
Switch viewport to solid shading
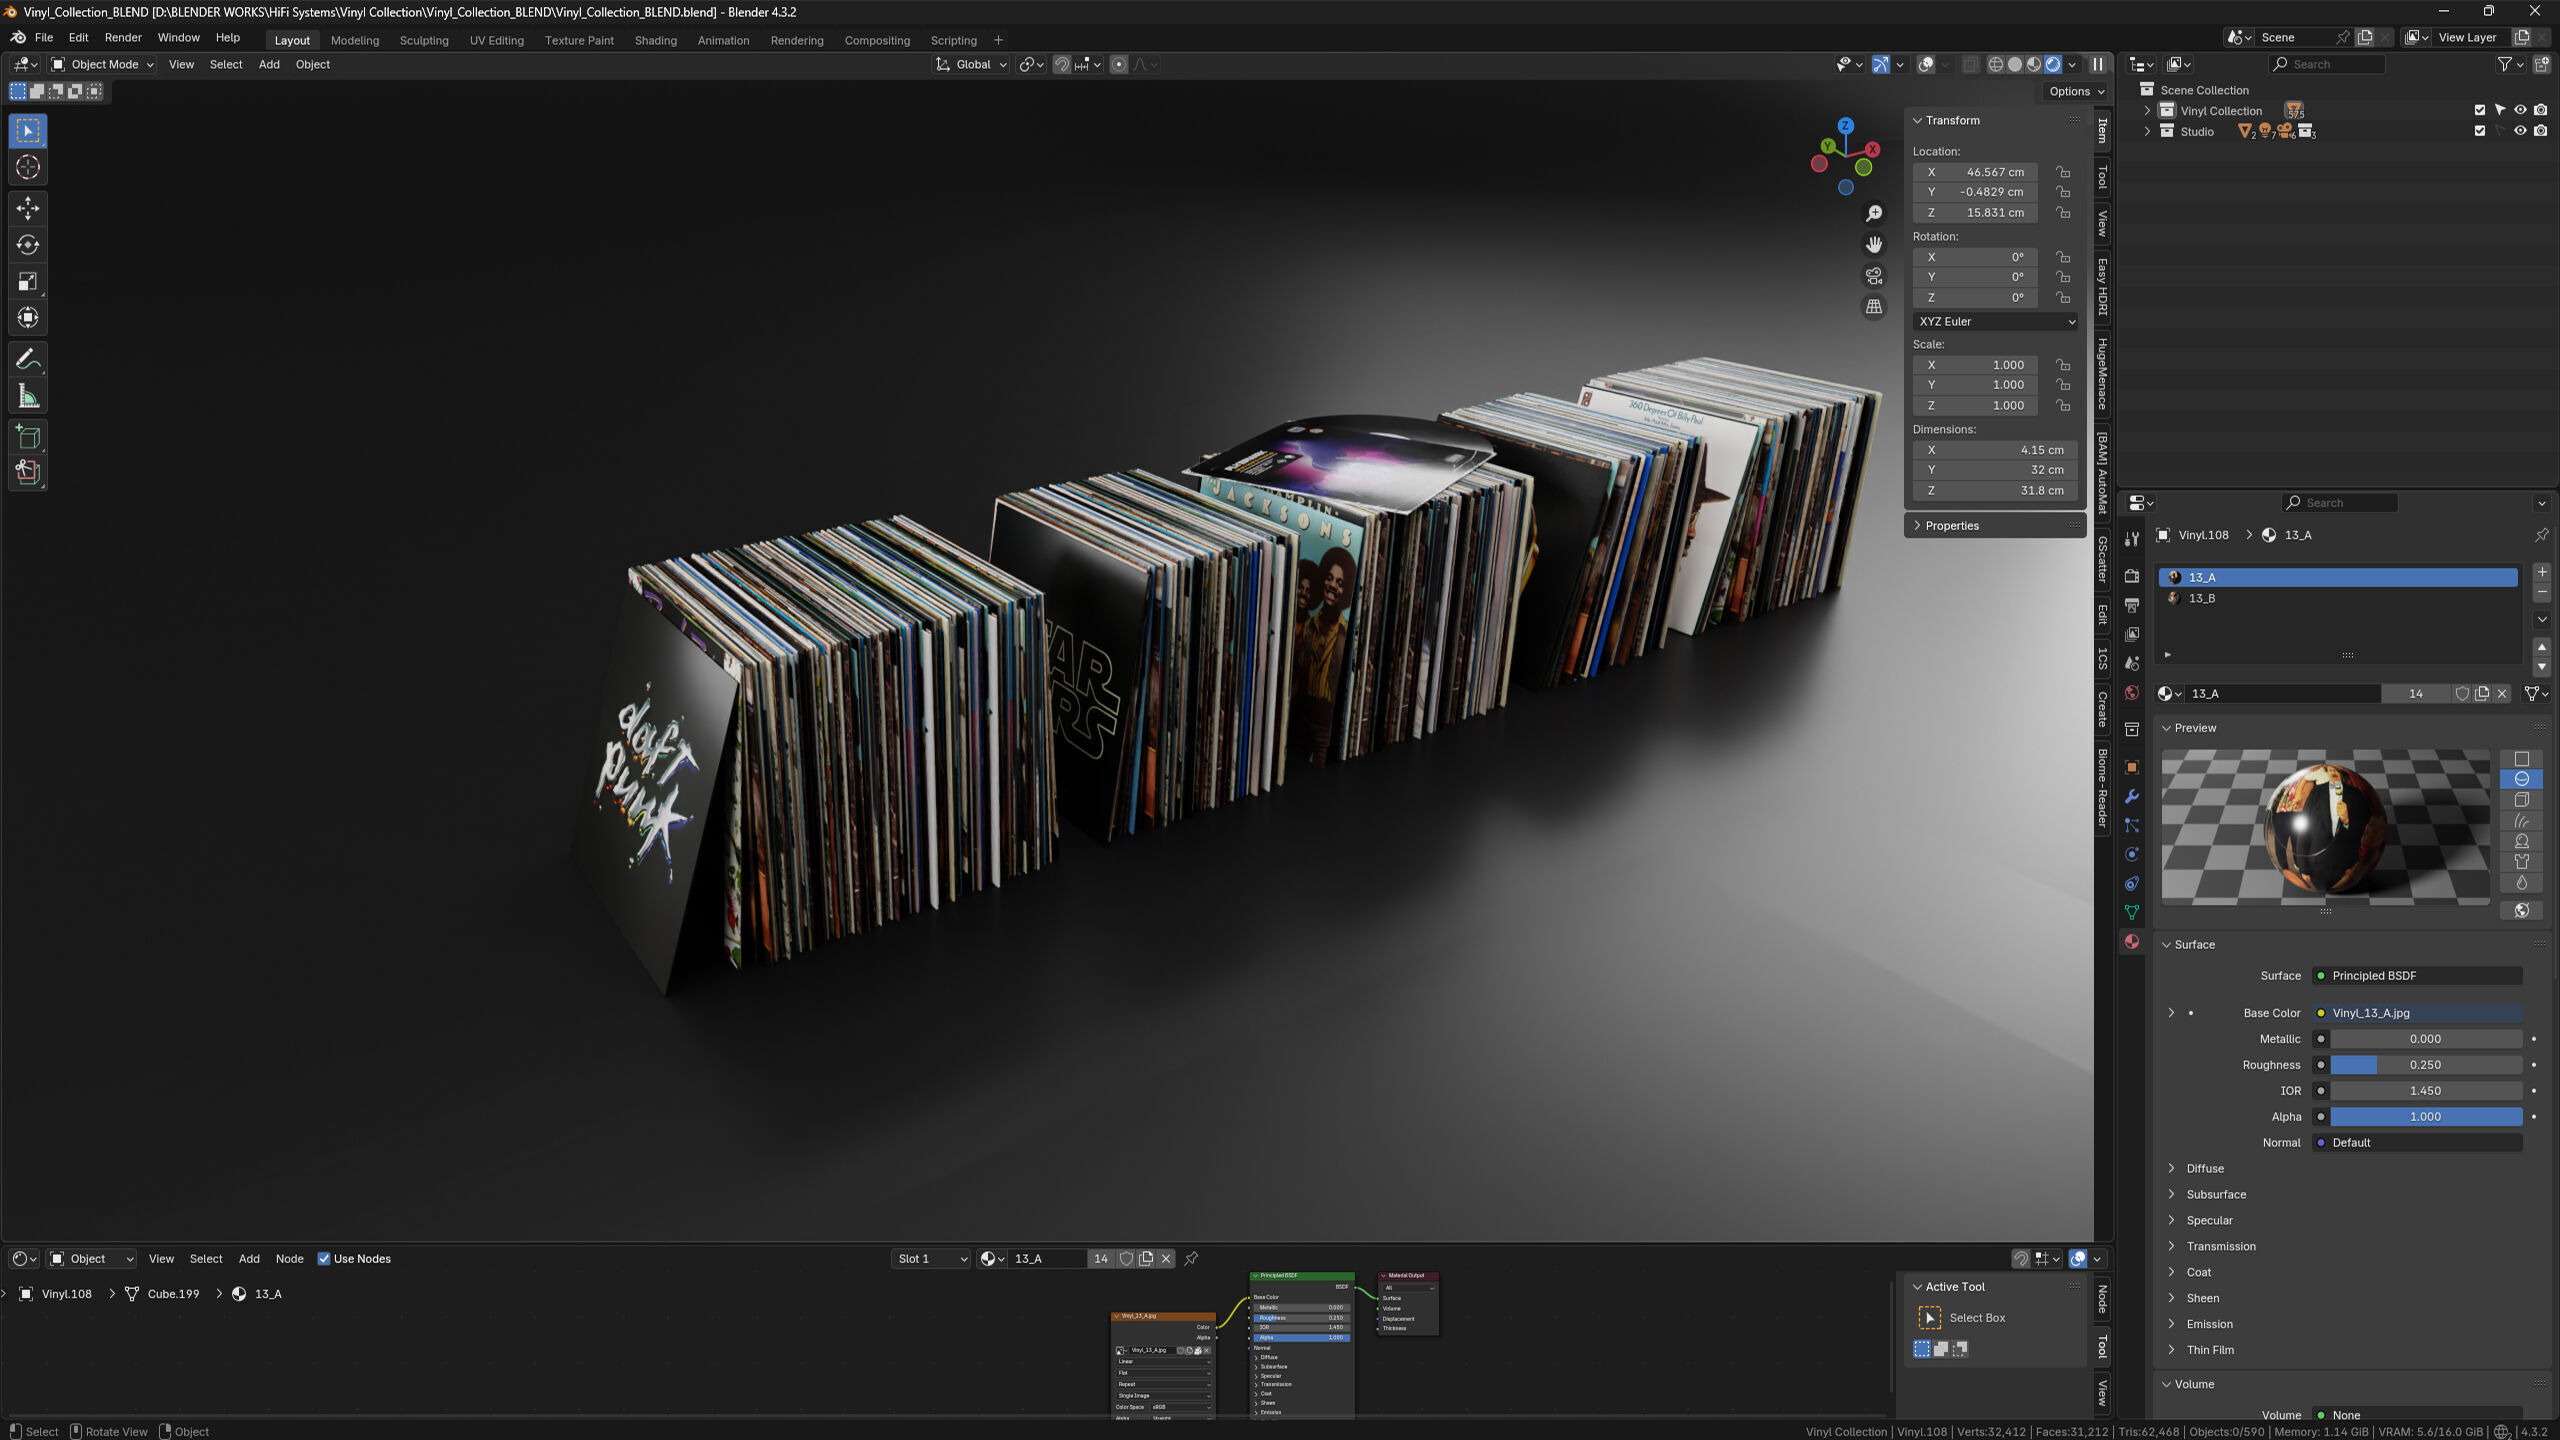2015,64
